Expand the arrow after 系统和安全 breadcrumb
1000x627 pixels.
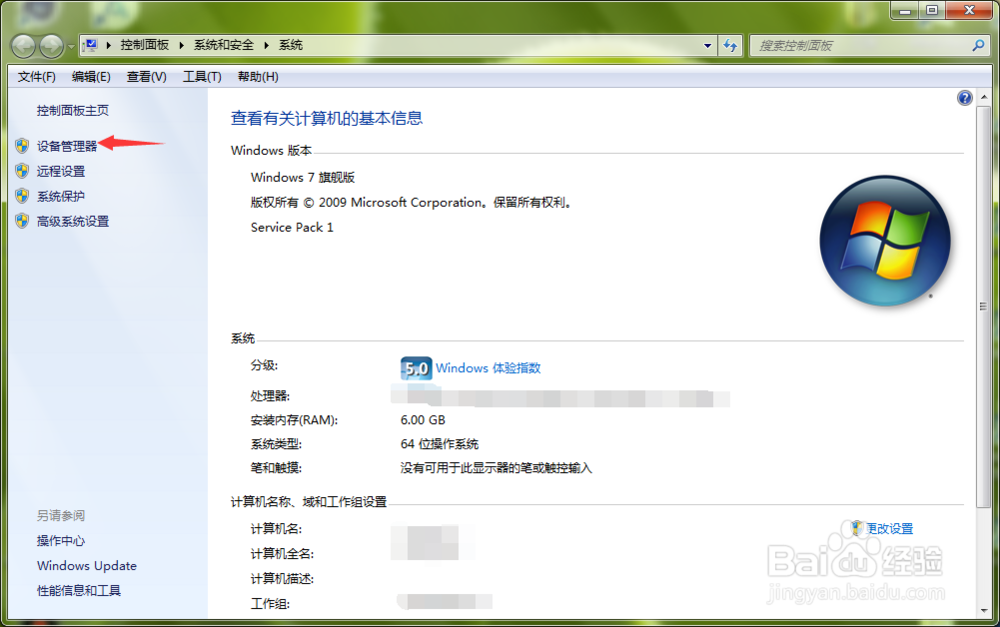pyautogui.click(x=267, y=45)
